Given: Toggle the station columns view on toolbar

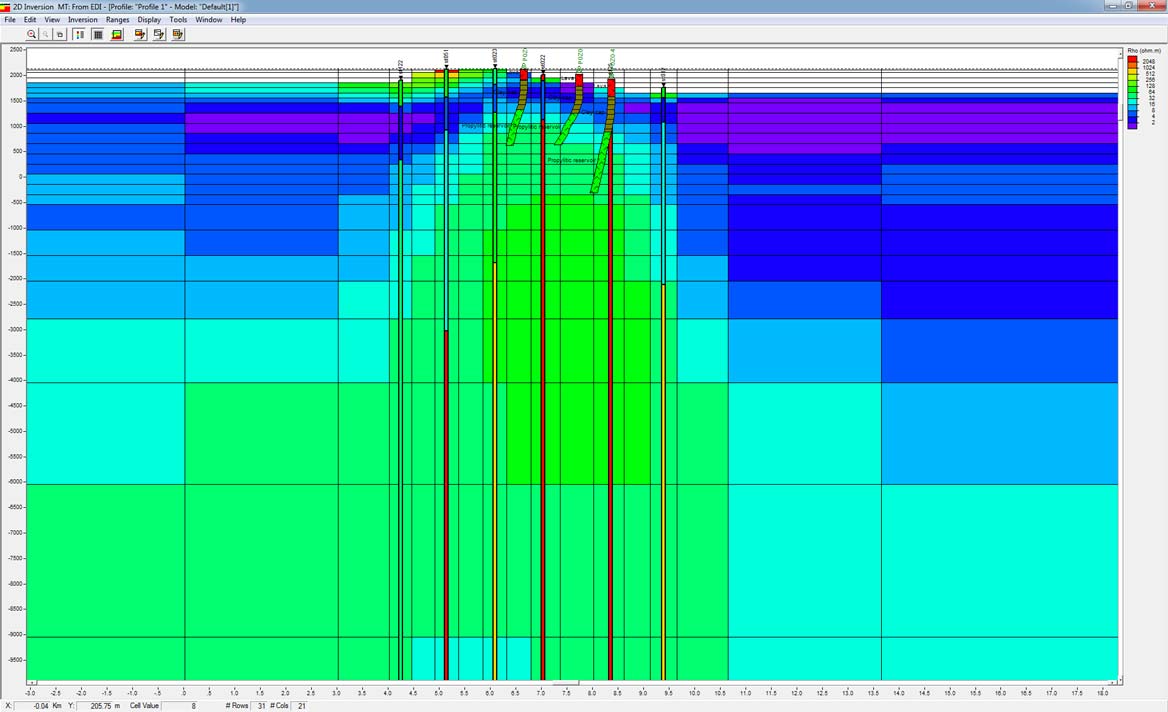Looking at the screenshot, I should tap(79, 33).
